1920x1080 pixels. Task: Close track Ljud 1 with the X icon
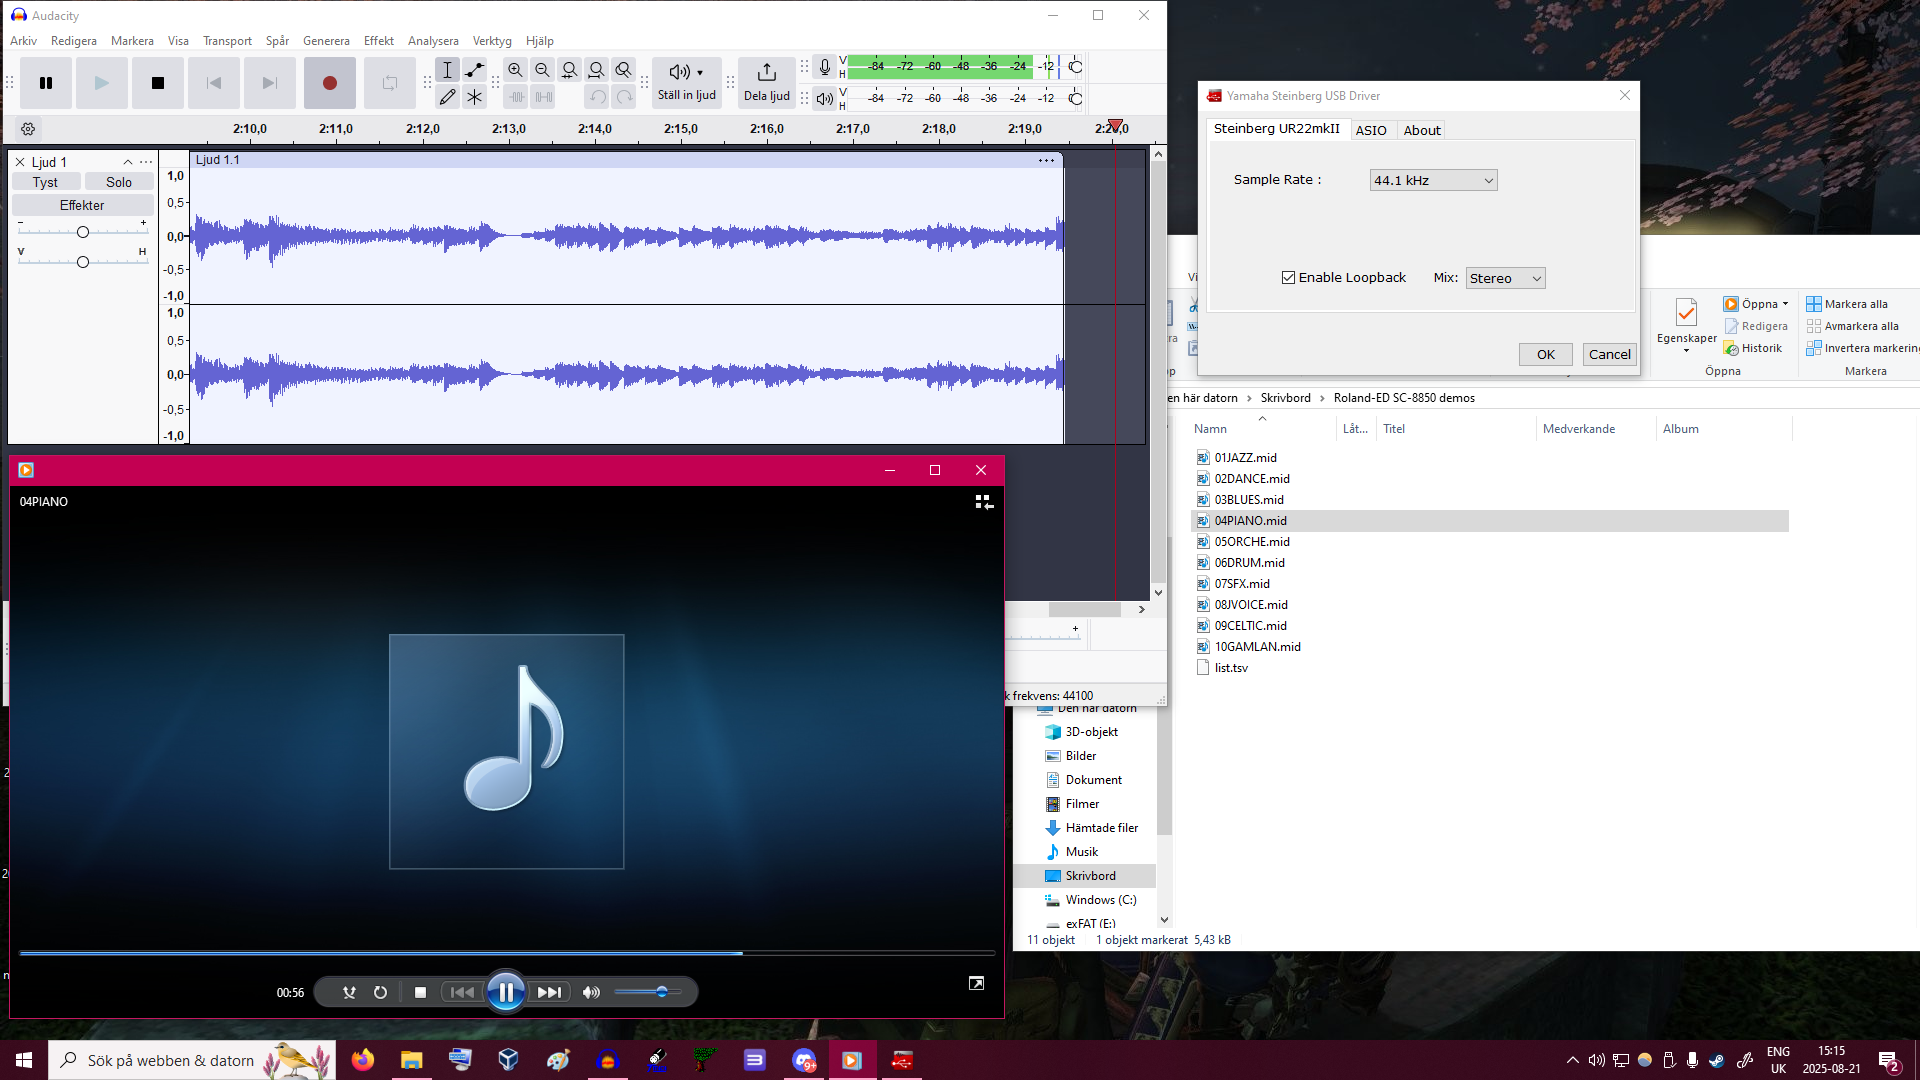click(x=20, y=162)
